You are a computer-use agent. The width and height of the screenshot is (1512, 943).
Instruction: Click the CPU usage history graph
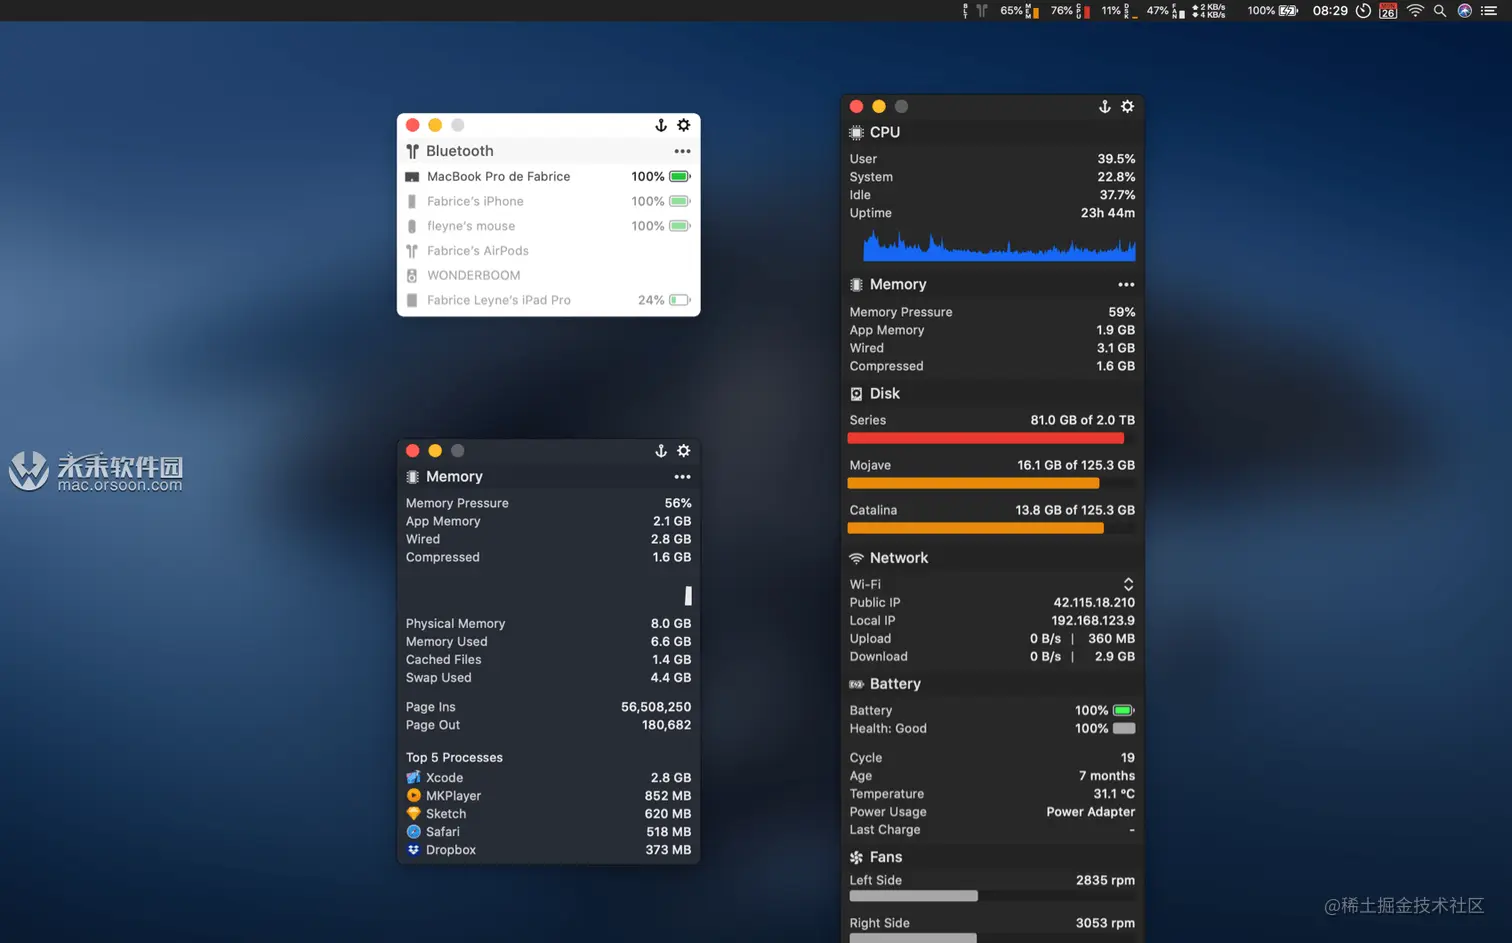[999, 245]
